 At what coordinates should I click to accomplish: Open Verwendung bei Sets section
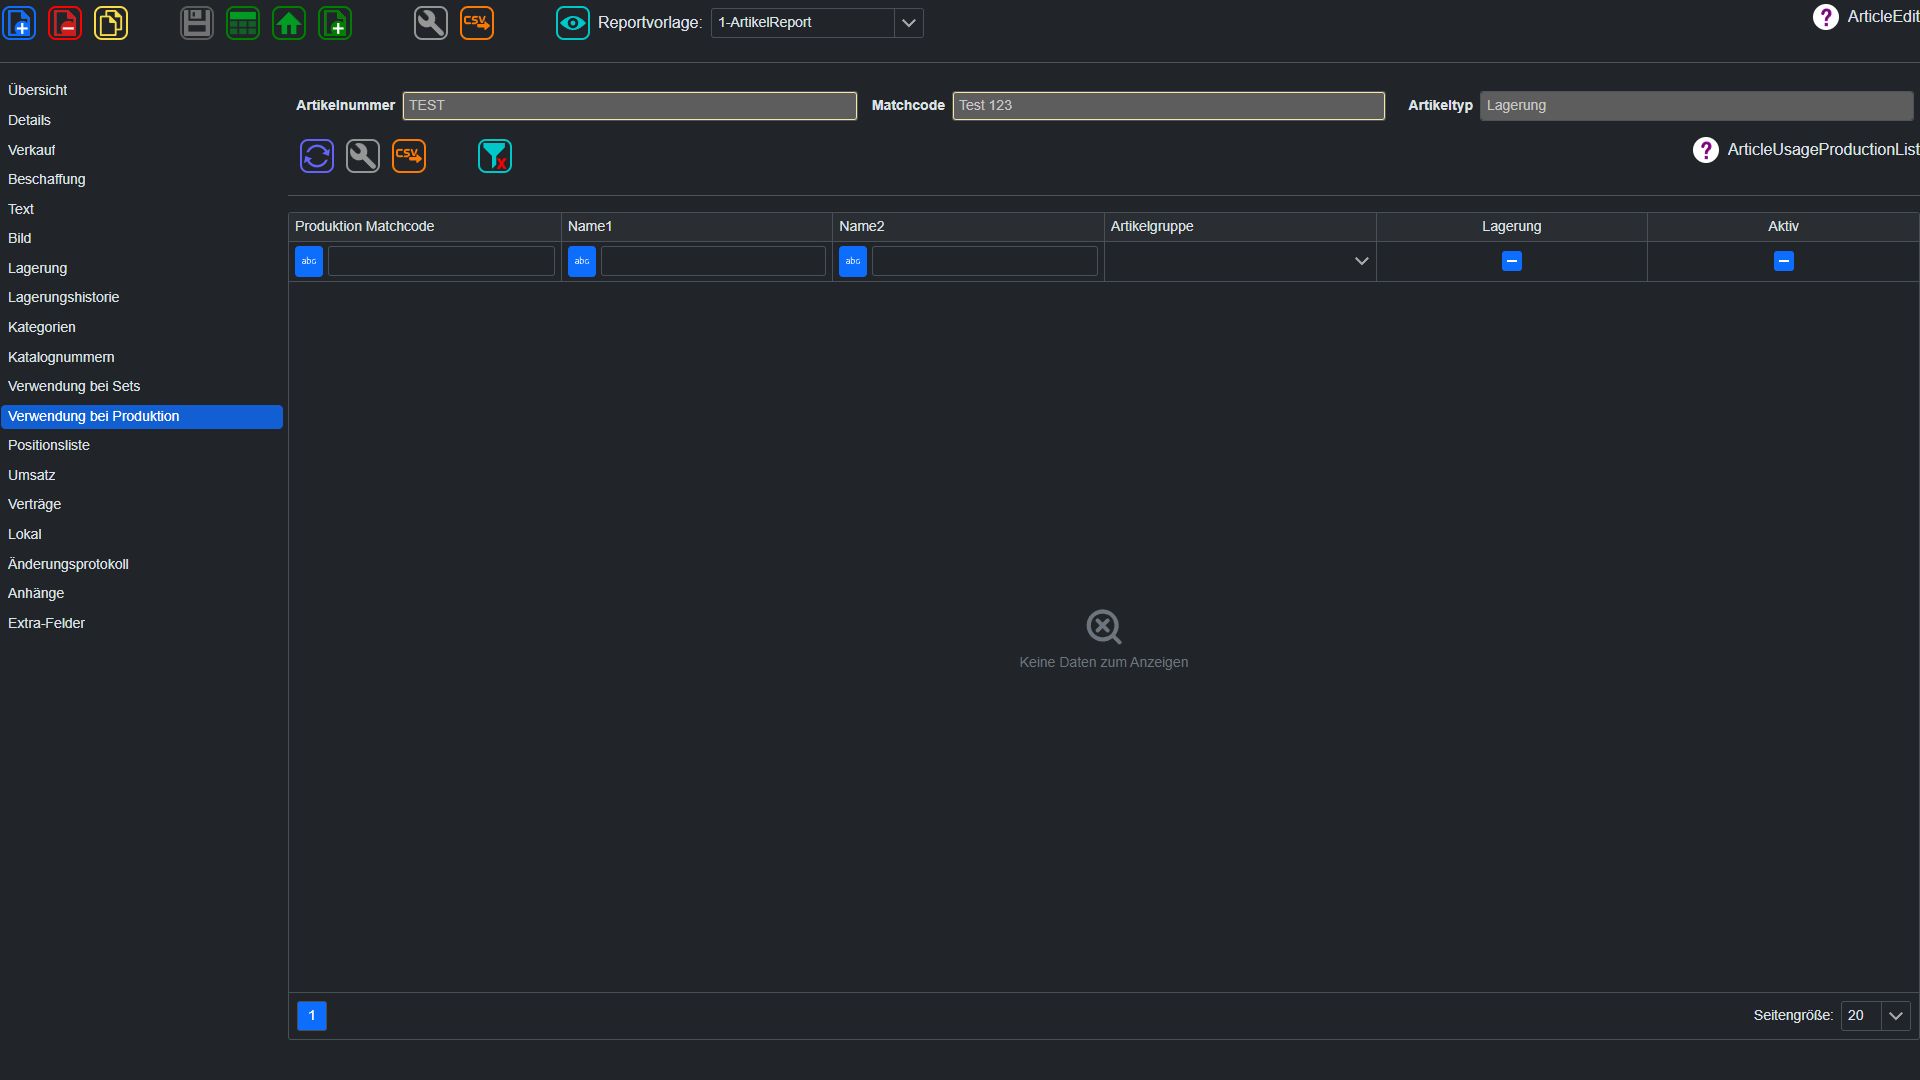click(141, 386)
